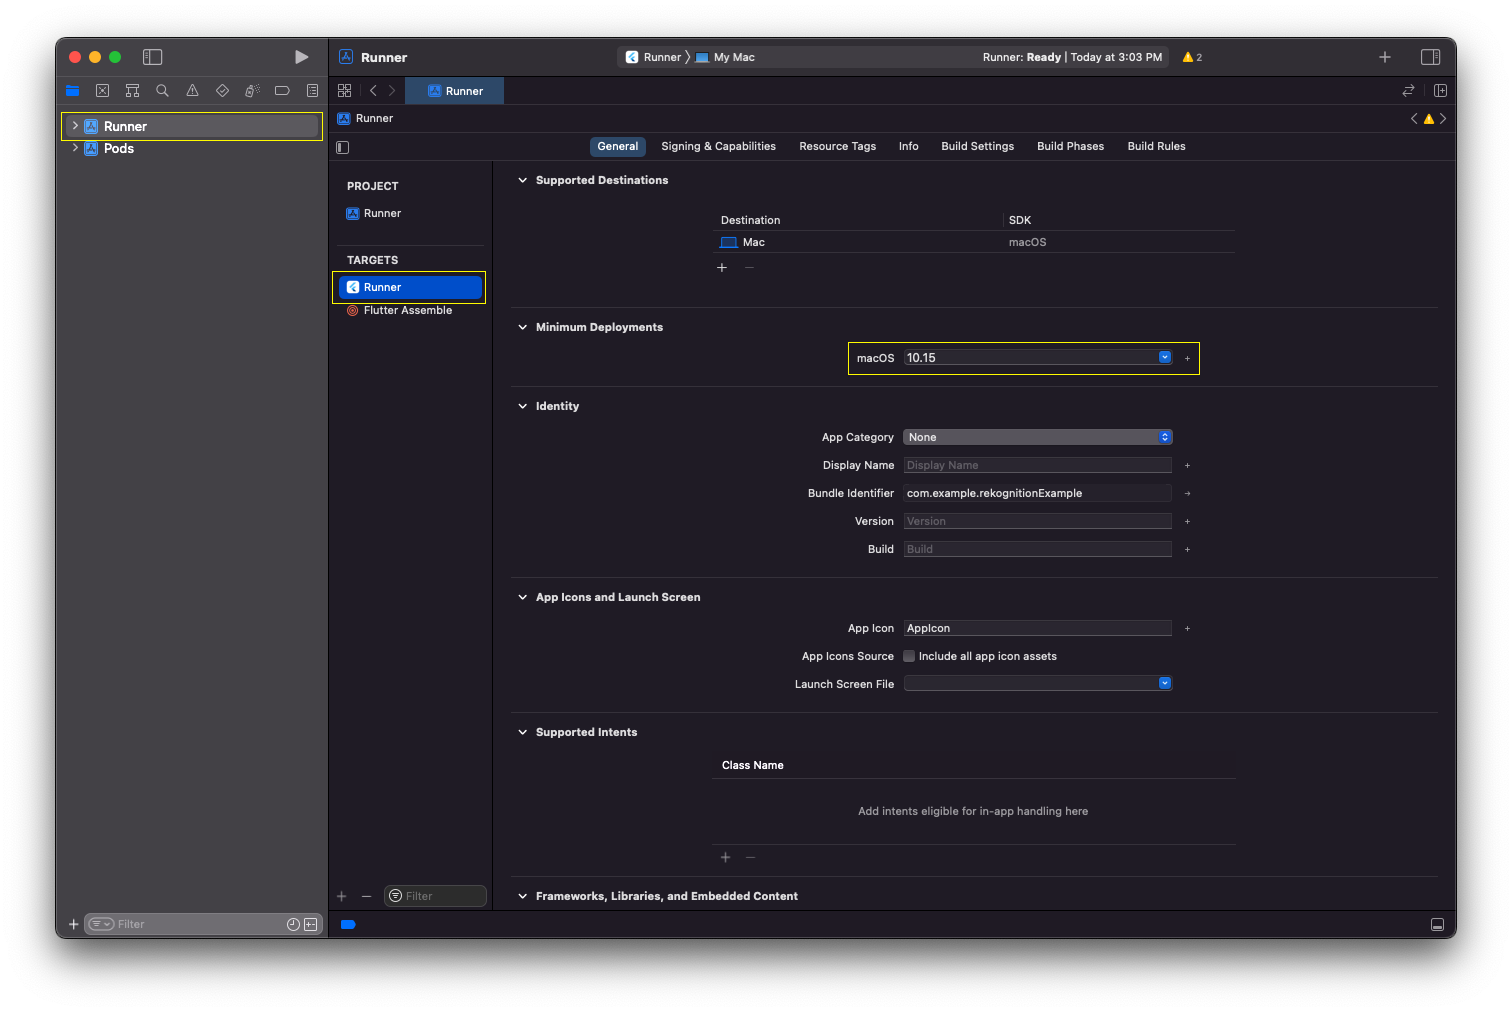Expand the Pods project in navigator
The image size is (1512, 1012).
pos(75,148)
